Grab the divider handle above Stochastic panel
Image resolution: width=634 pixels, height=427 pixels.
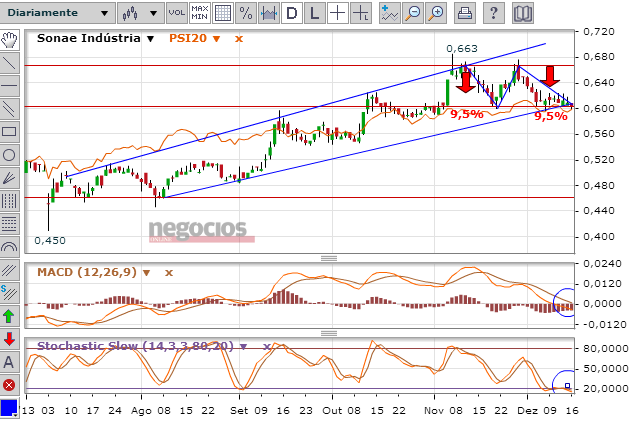pyautogui.click(x=329, y=333)
